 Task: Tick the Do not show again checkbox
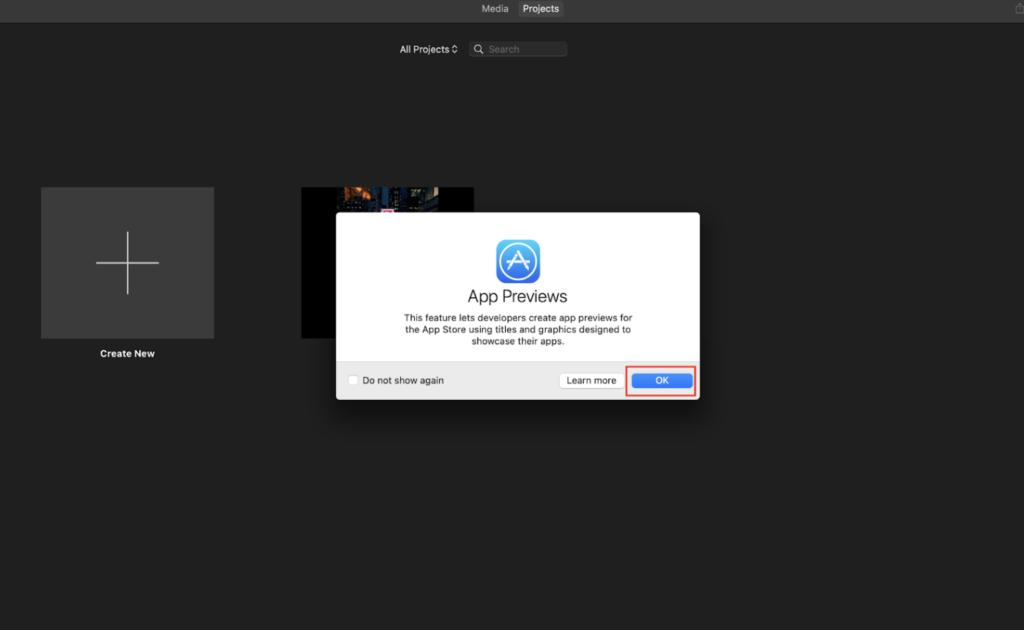click(353, 380)
